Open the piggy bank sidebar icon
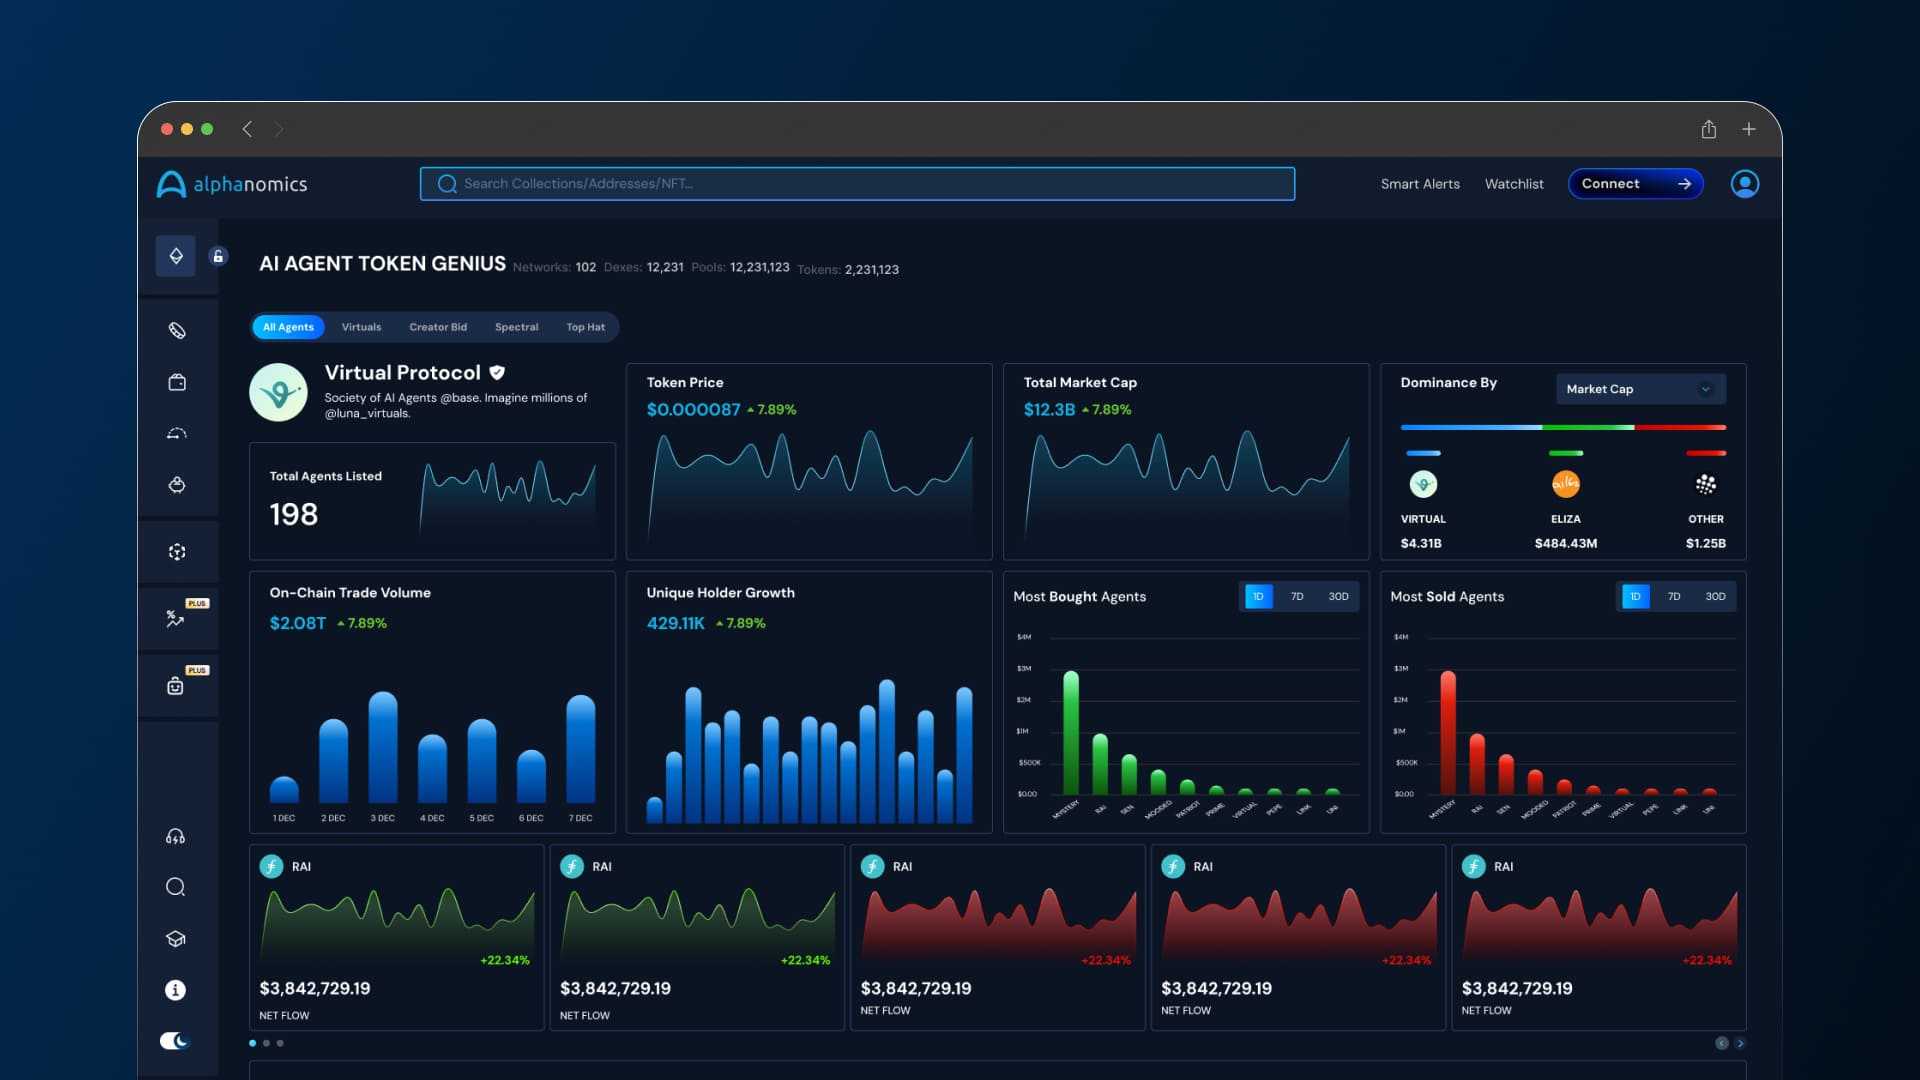The image size is (1920, 1080). pyautogui.click(x=177, y=485)
